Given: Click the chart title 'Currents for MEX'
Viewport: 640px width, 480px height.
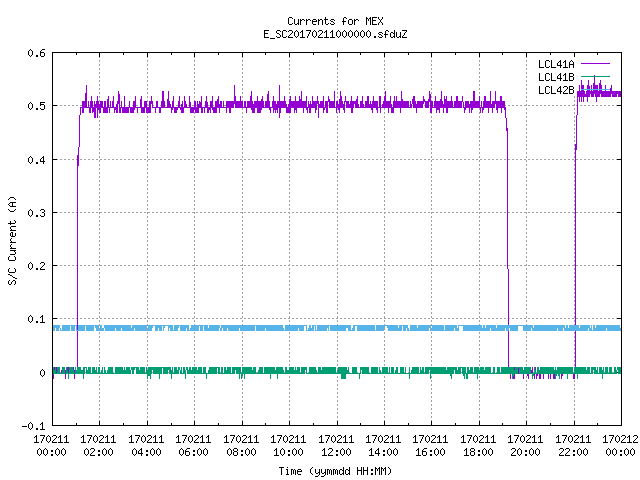Looking at the screenshot, I should click(x=335, y=21).
